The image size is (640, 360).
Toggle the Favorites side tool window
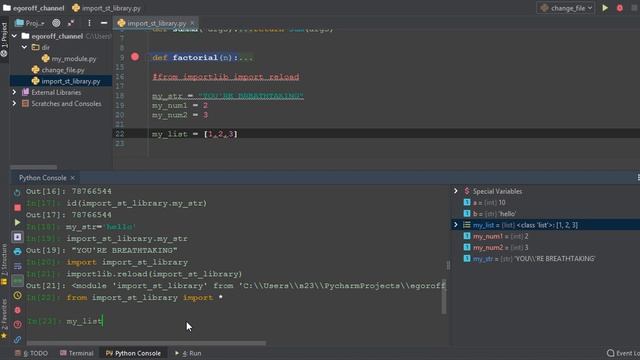click(4, 318)
